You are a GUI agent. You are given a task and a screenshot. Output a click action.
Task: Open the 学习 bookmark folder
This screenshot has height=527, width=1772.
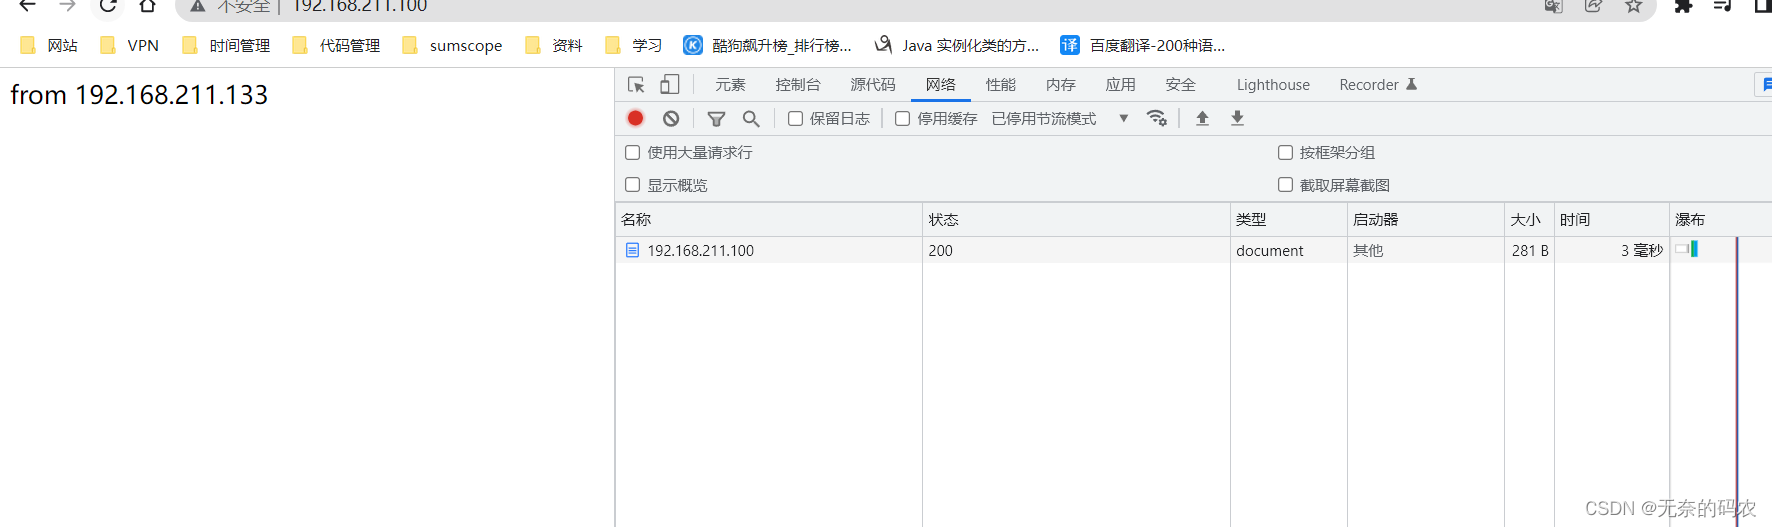[x=634, y=45]
